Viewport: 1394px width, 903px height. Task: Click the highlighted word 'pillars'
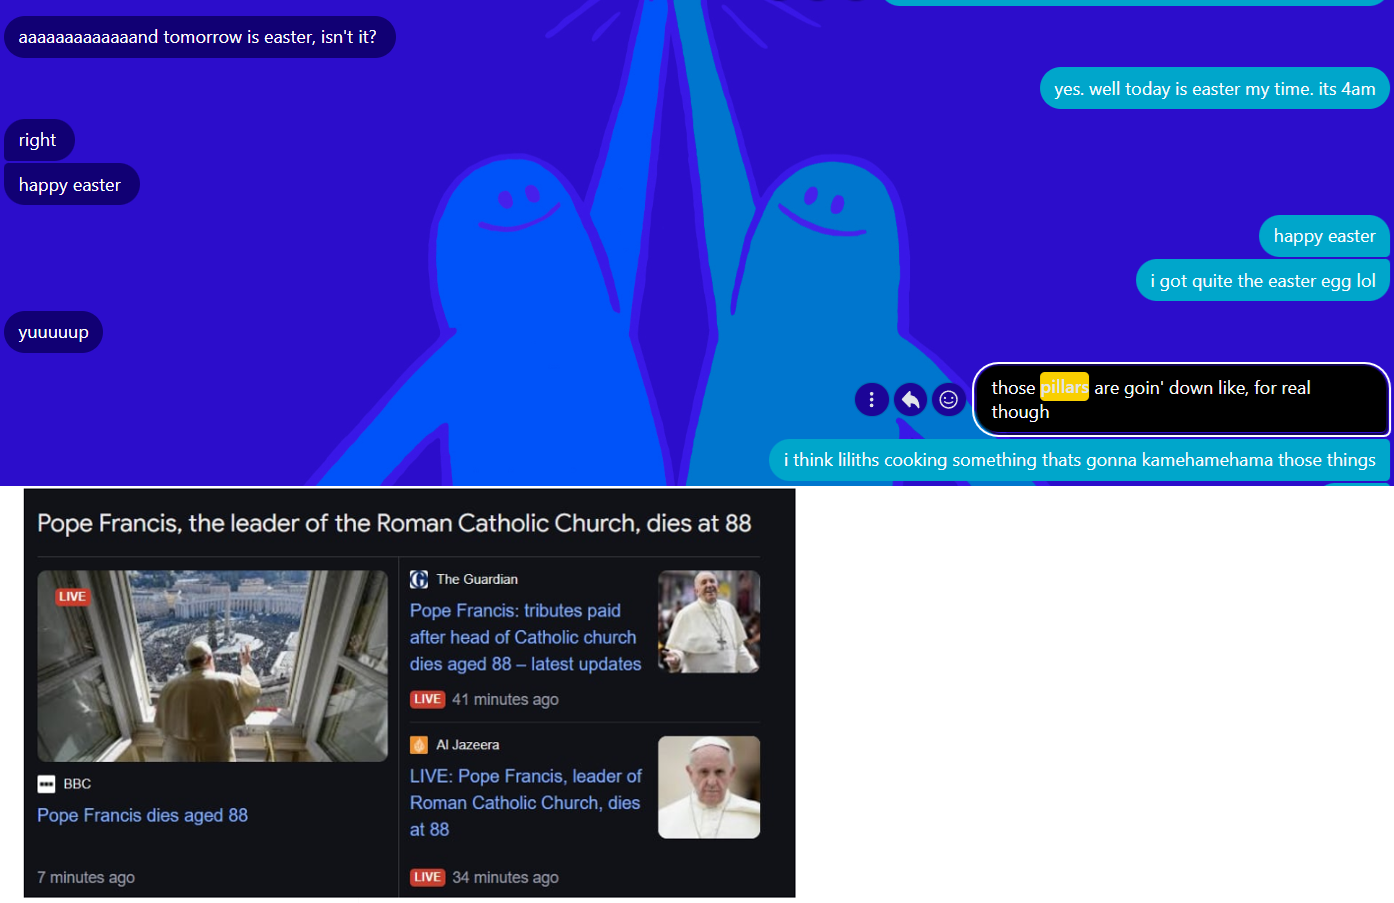point(1064,387)
